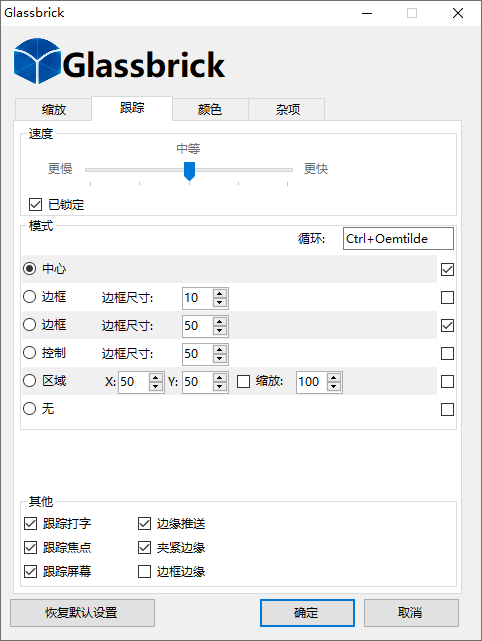482x641 pixels.
Task: Untick the cycle checkbox in the 边框 size-50 row
Action: (x=447, y=325)
